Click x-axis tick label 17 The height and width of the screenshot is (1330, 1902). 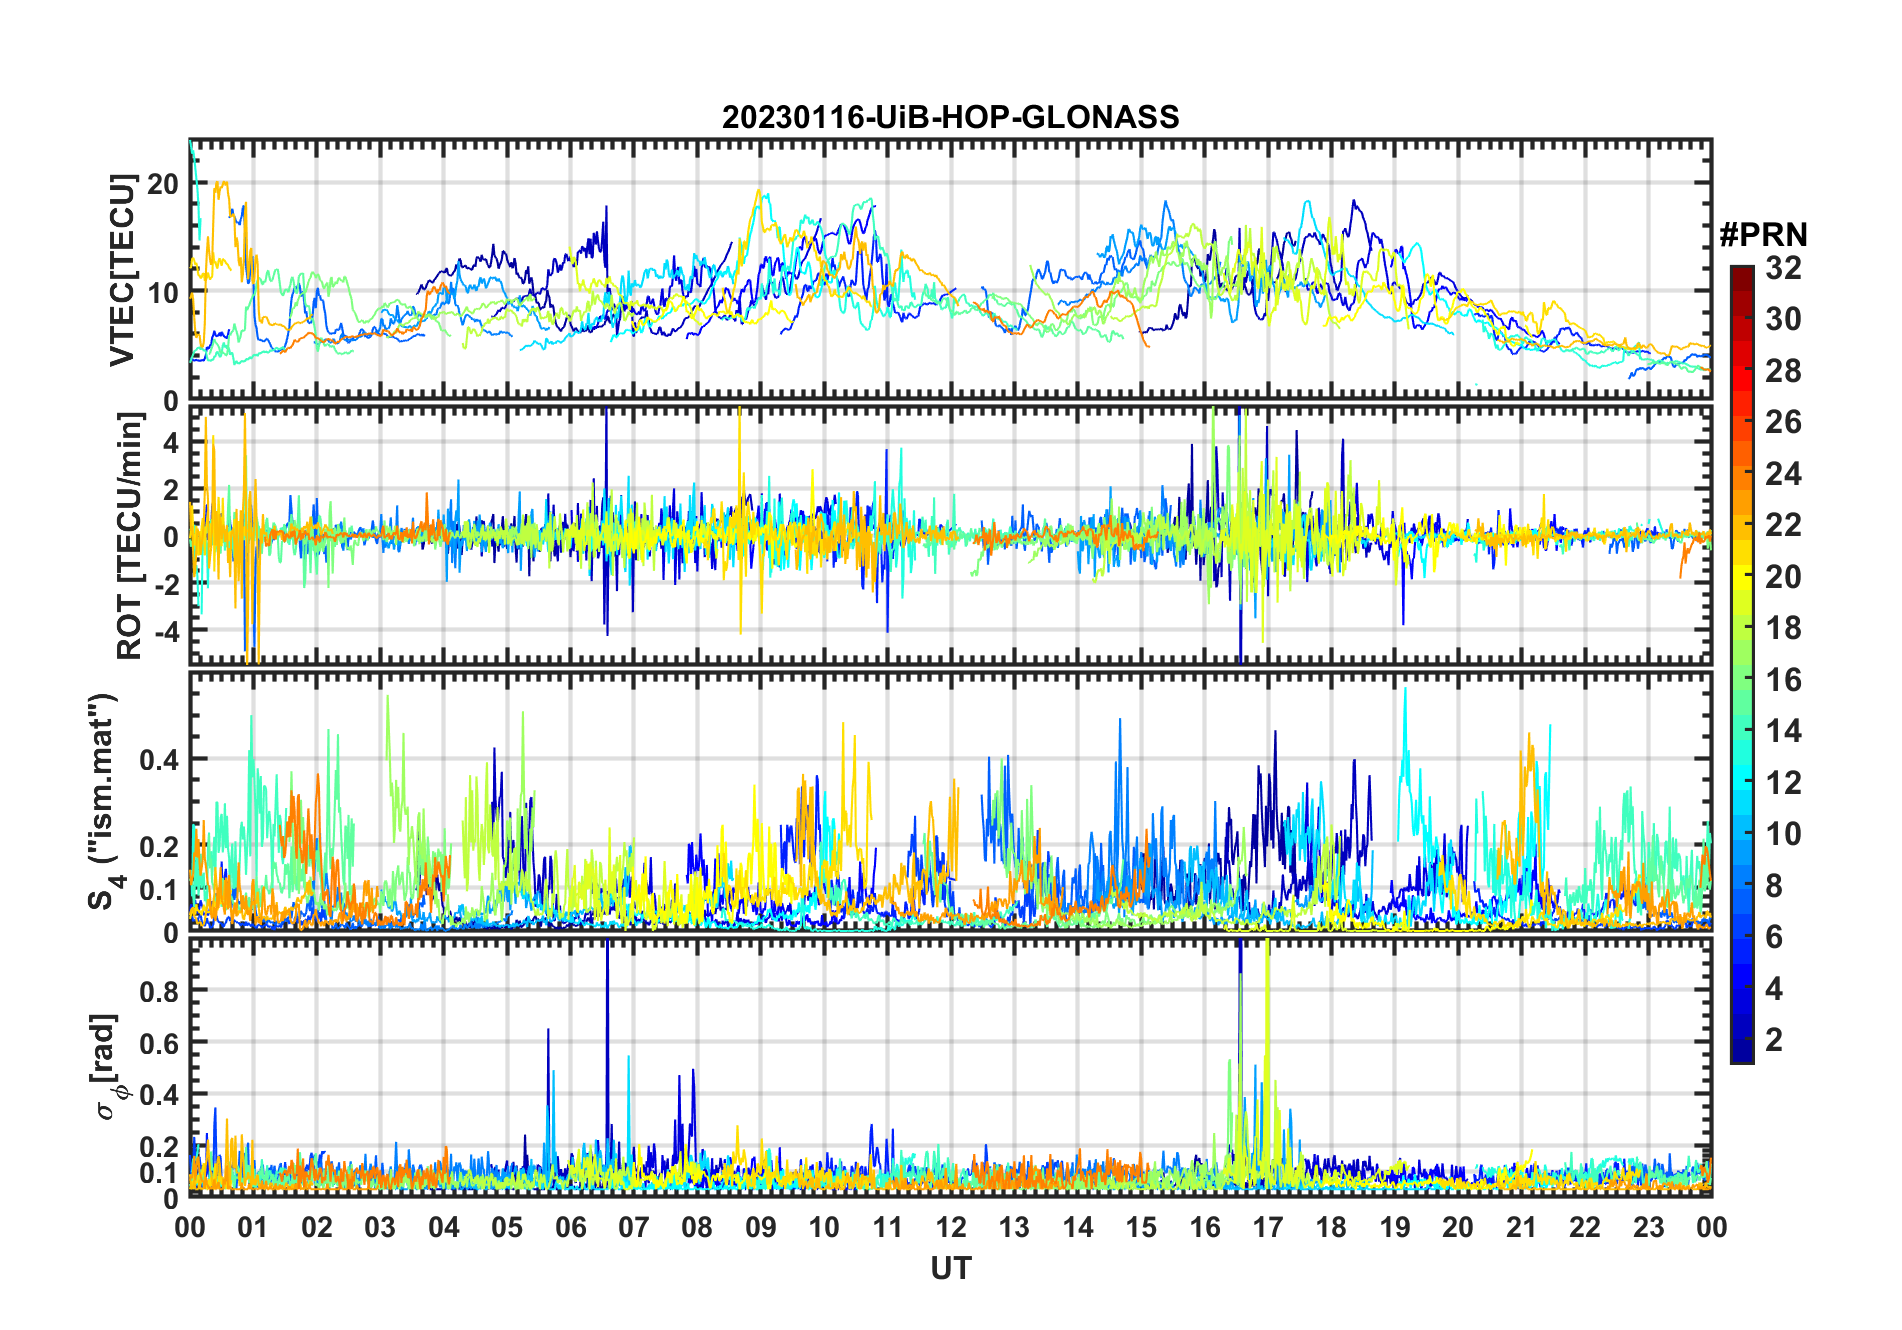coord(1268,1227)
